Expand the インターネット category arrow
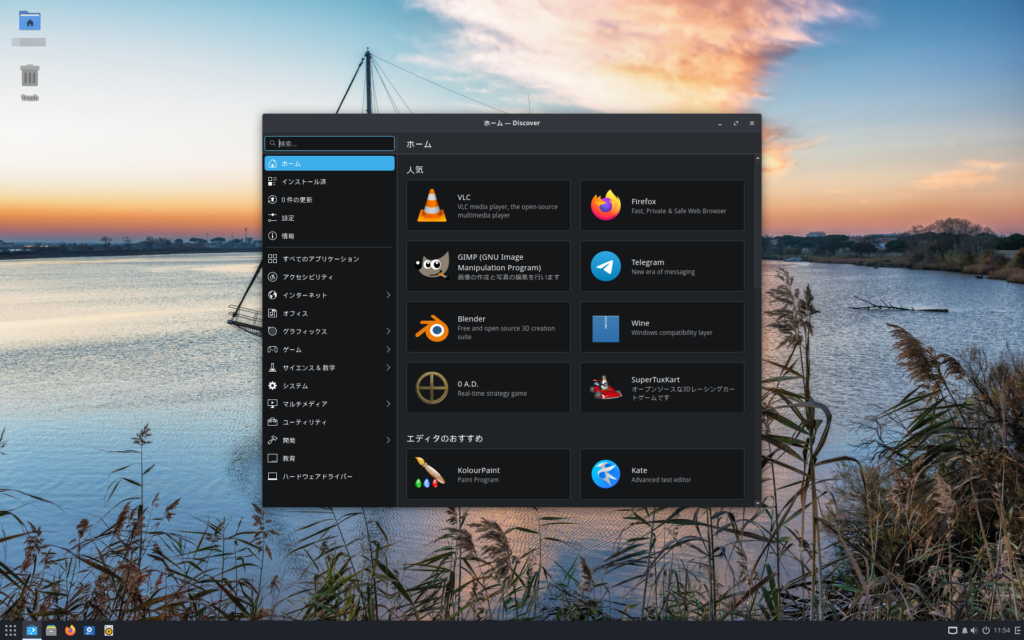The image size is (1024, 640). coord(388,295)
